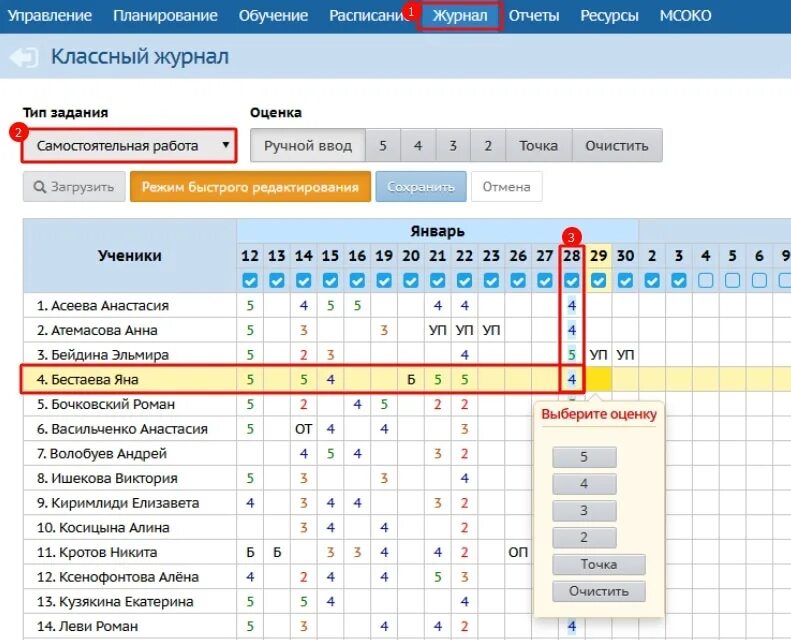The image size is (791, 640).
Task: Choose grade 3 in the Оценка toolbar
Action: click(x=453, y=146)
